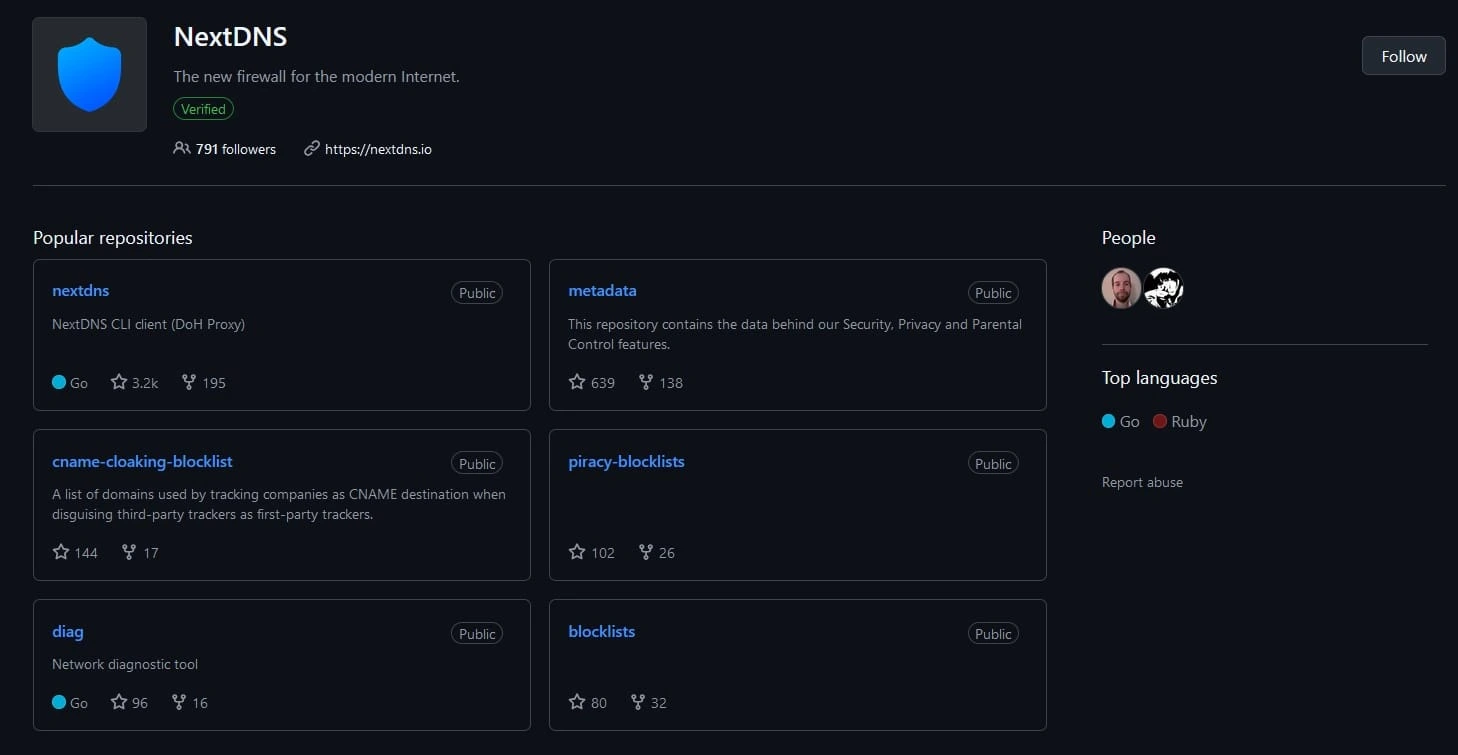Filter by Go in Top languages
Viewport: 1458px width, 755px height.
(x=1120, y=421)
